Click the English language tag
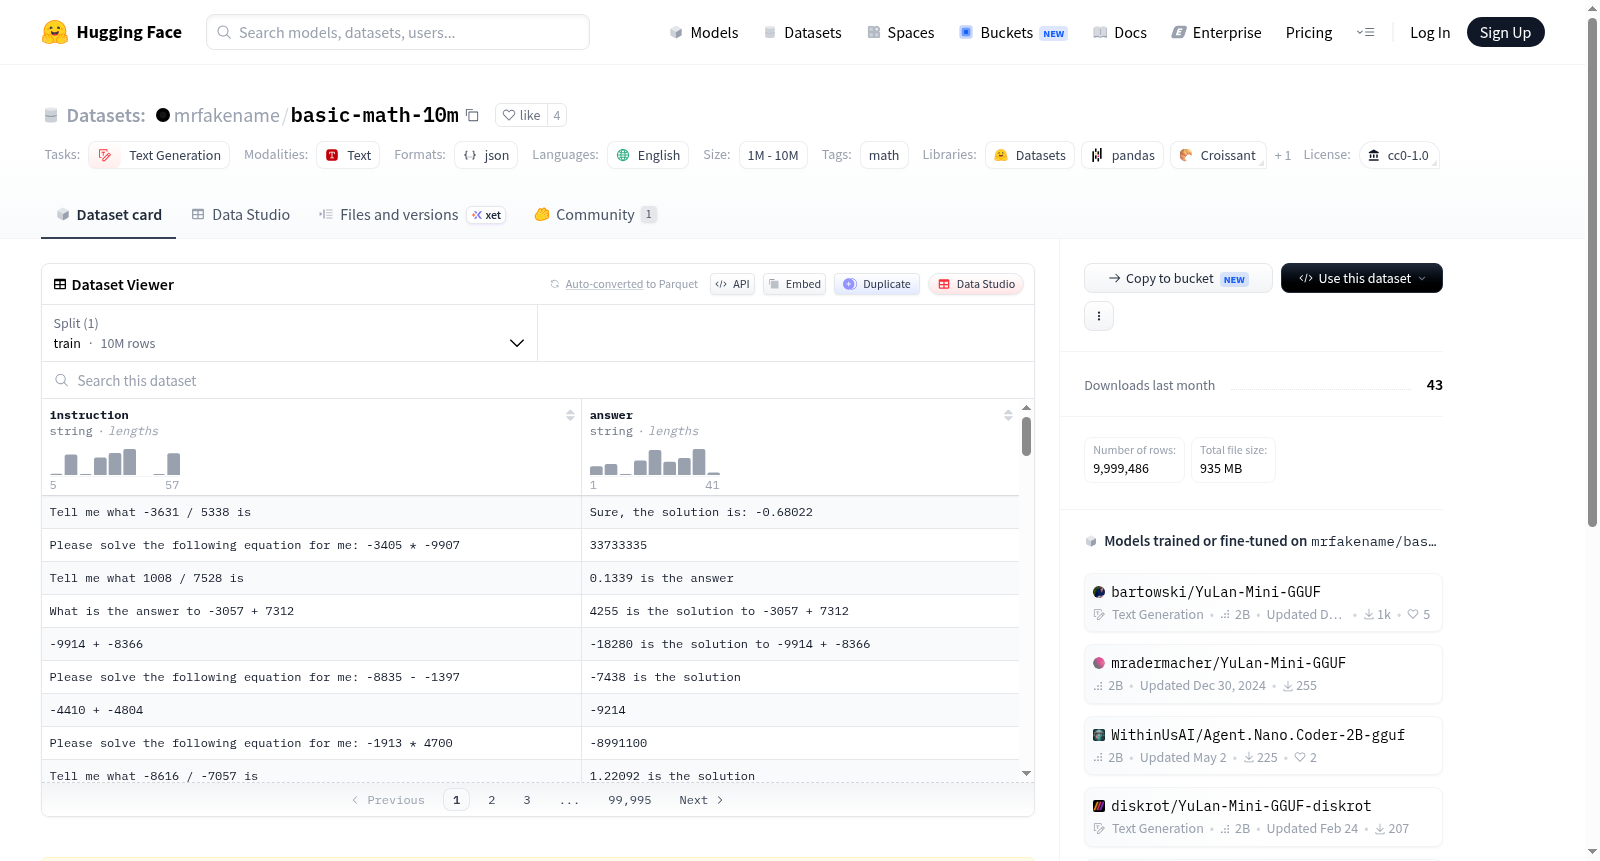Viewport: 1600px width, 861px height. [x=648, y=155]
